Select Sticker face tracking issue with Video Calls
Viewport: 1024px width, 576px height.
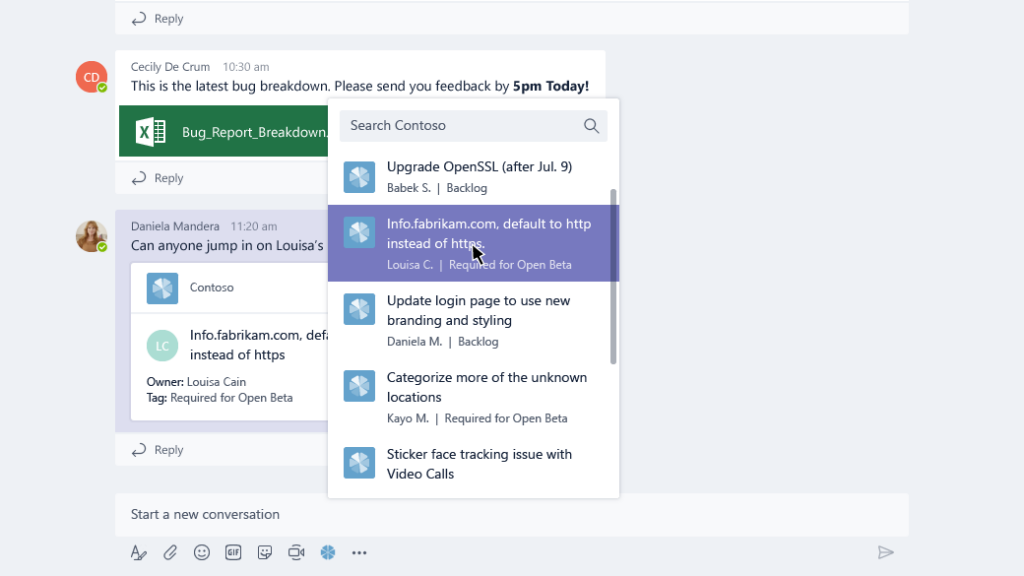[473, 464]
